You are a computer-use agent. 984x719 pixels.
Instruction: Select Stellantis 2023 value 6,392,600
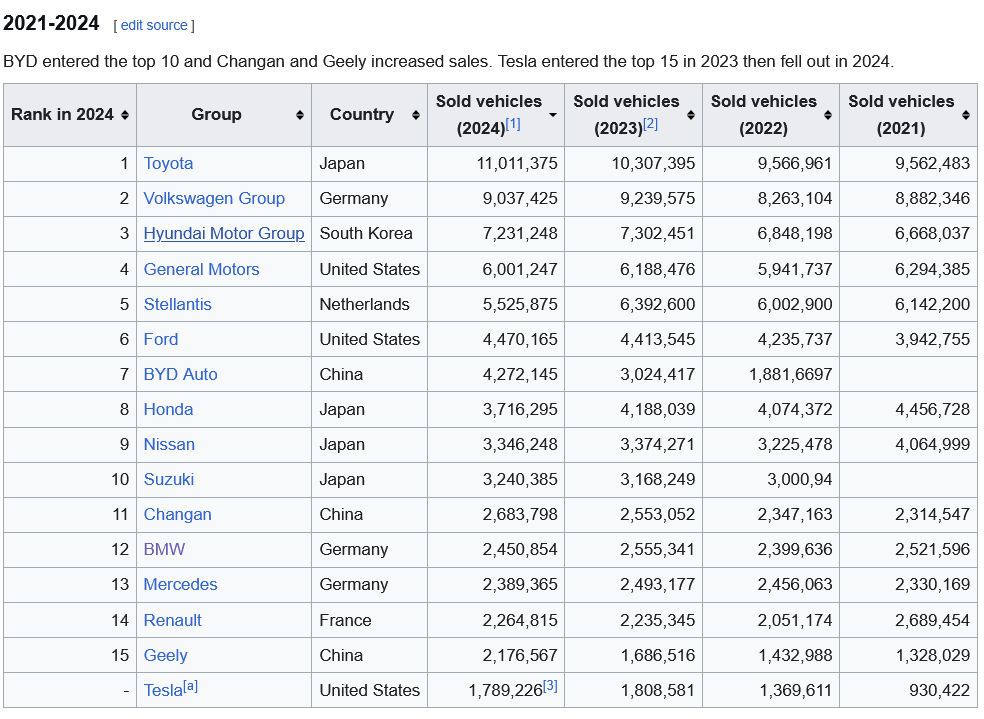click(x=658, y=304)
